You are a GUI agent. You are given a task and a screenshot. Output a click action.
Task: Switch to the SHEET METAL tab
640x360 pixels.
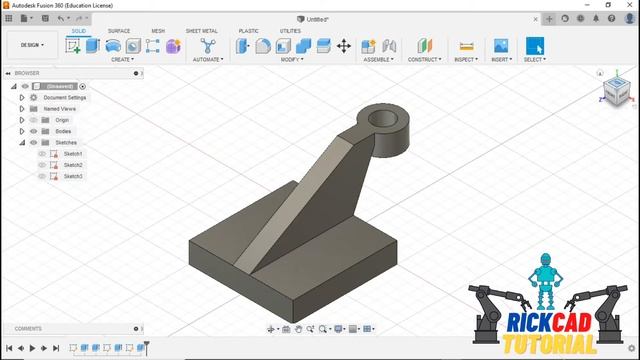point(202,31)
